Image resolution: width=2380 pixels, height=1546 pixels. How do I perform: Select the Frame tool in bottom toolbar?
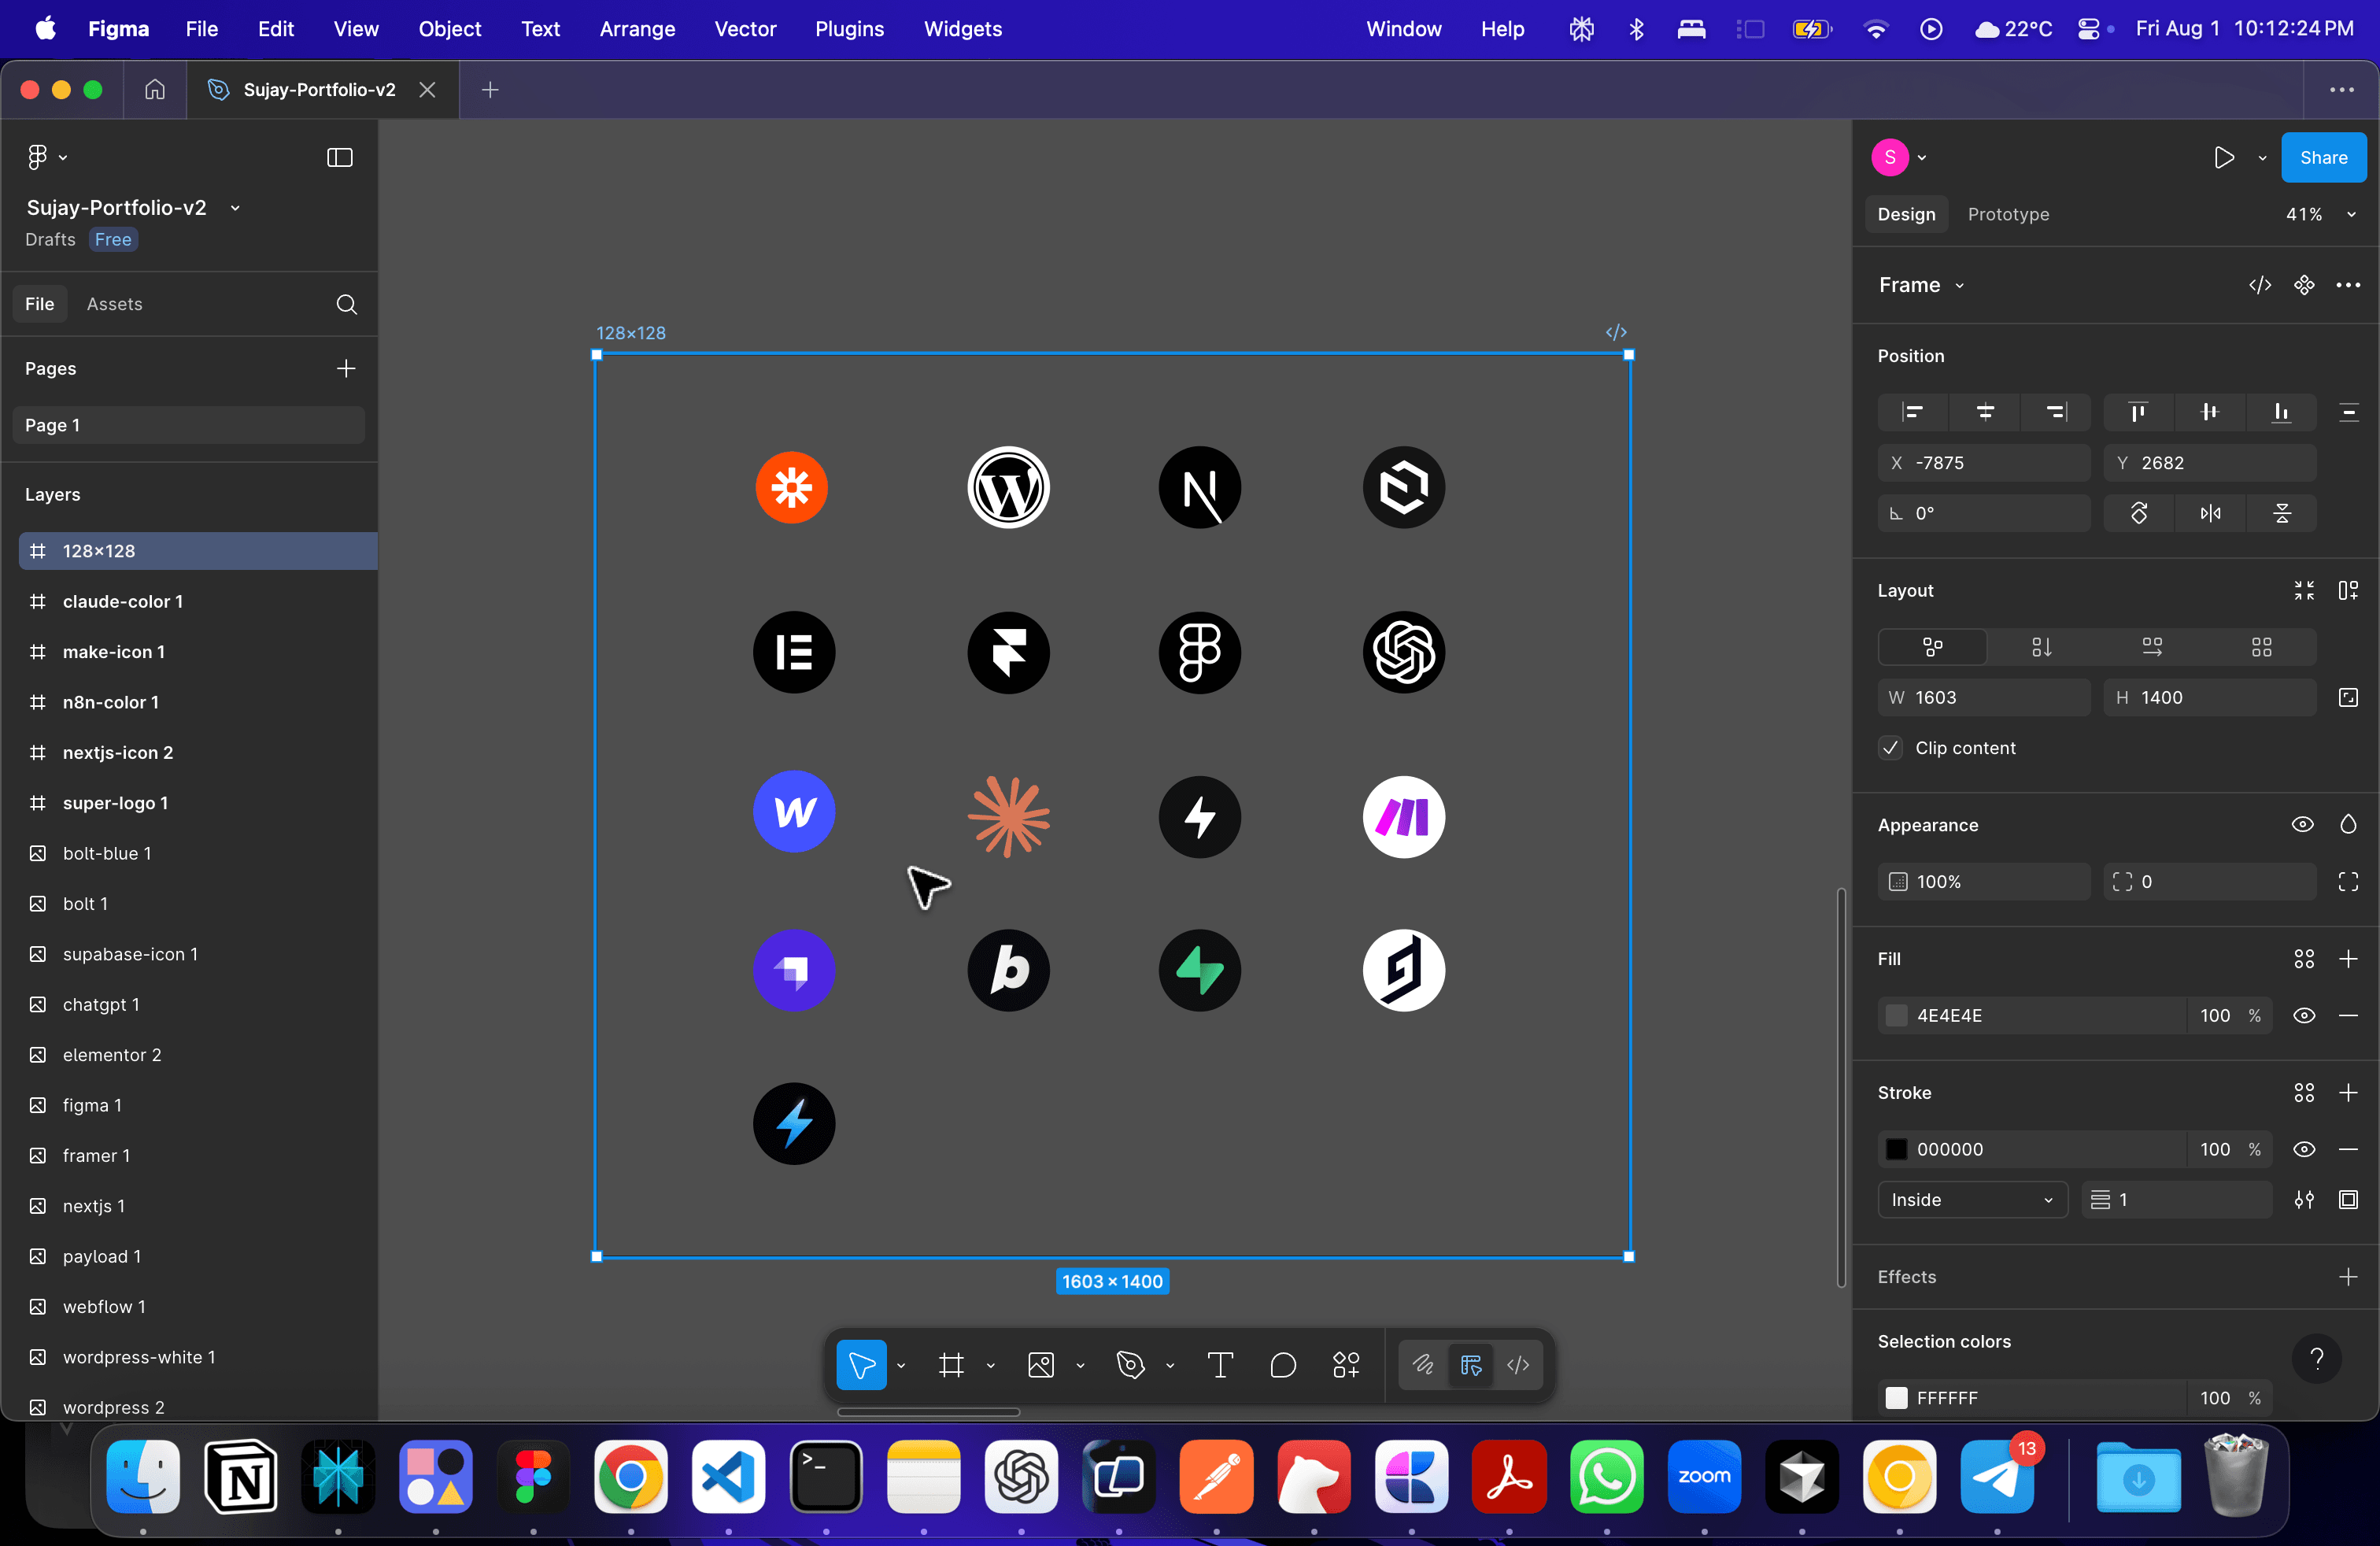click(x=951, y=1365)
